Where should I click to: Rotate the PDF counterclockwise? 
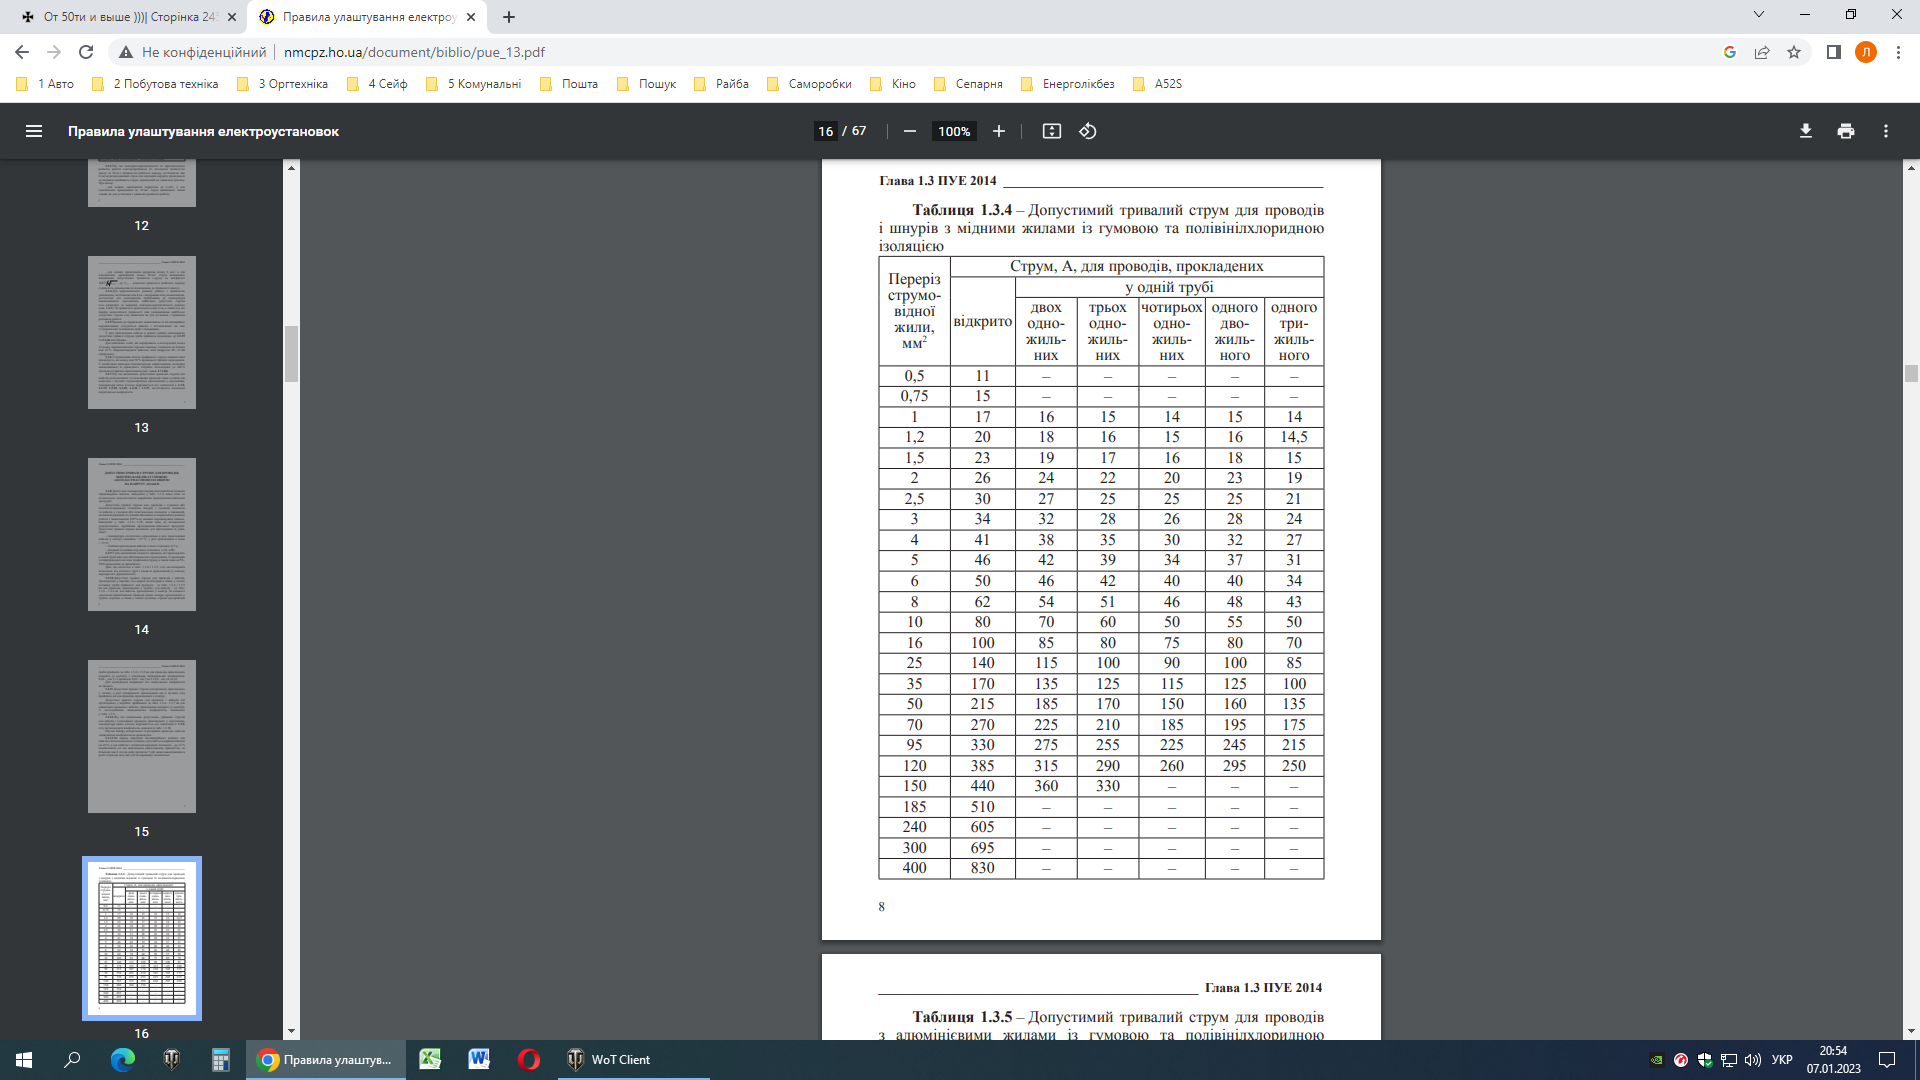coord(1088,131)
